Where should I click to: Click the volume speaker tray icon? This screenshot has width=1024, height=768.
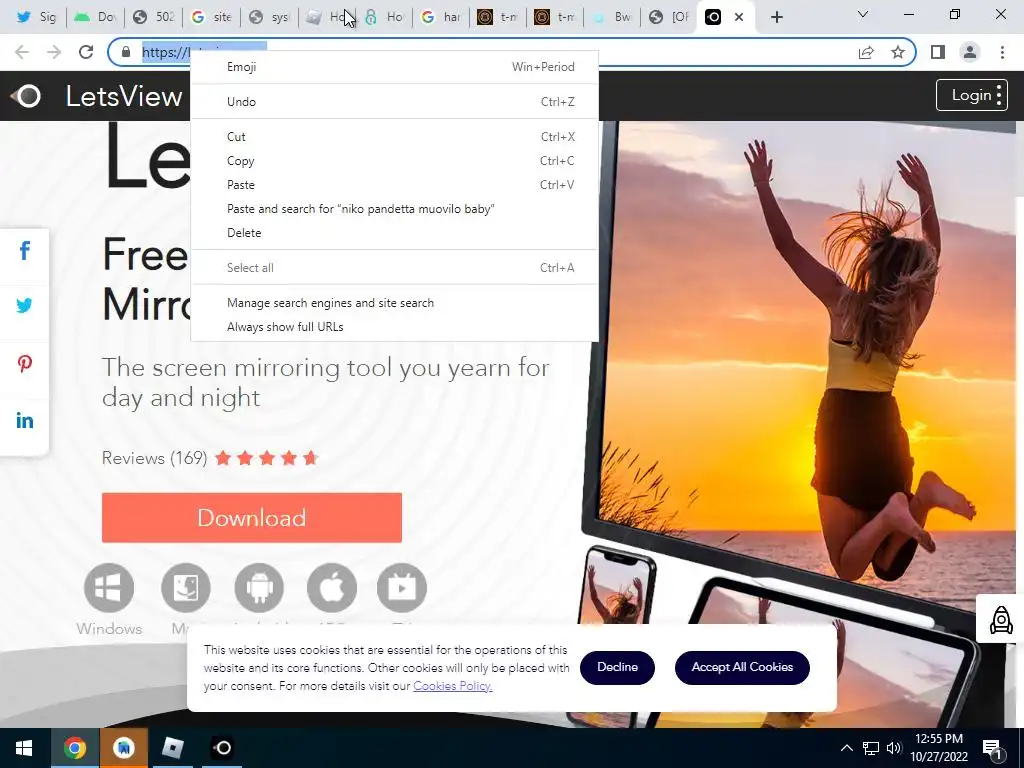pyautogui.click(x=893, y=748)
